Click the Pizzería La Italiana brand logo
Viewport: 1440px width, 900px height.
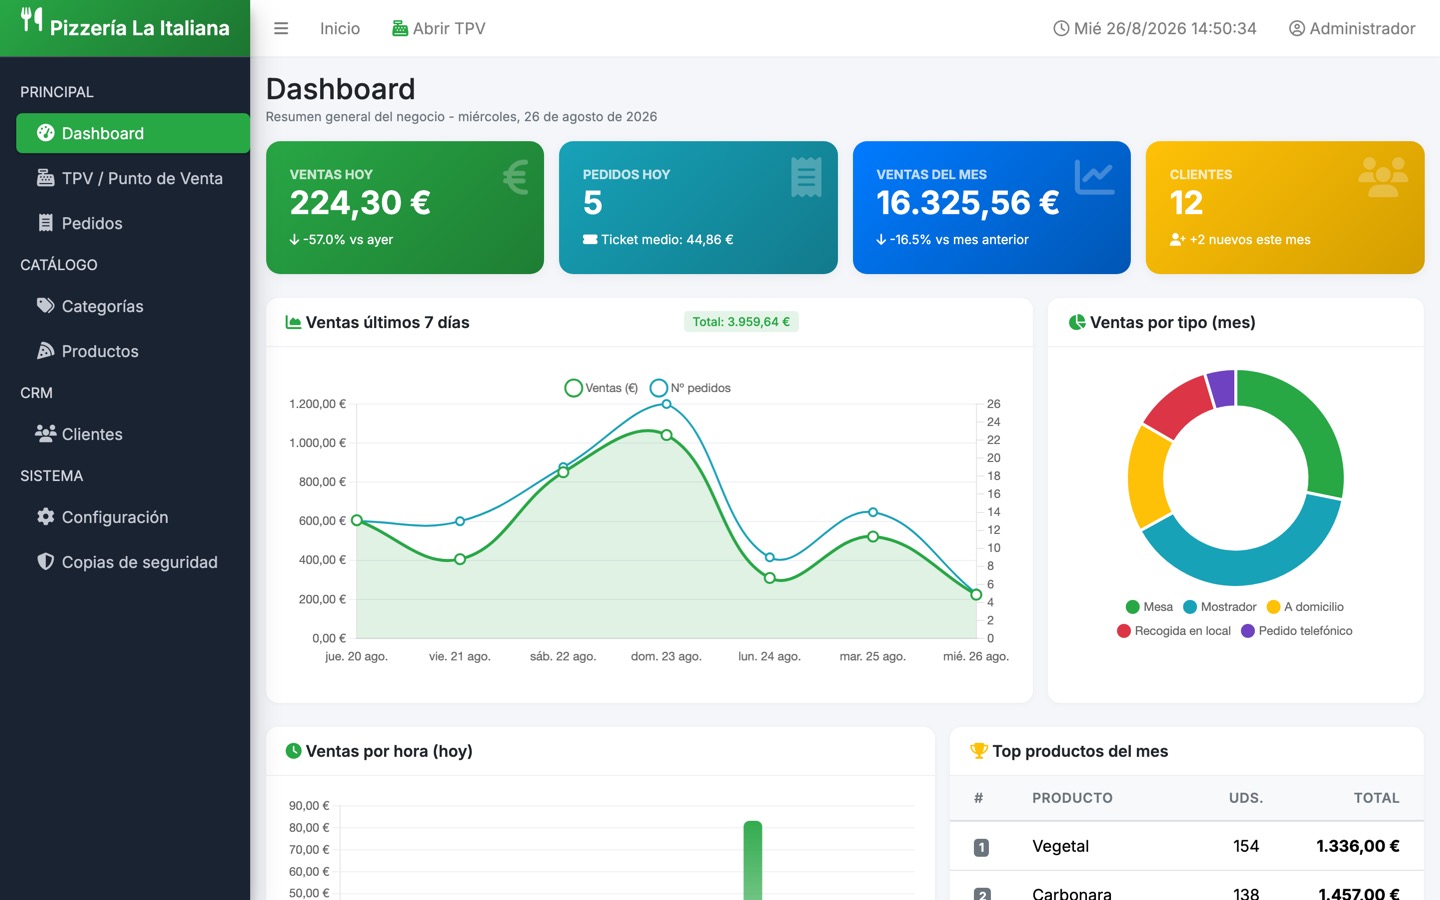[125, 28]
